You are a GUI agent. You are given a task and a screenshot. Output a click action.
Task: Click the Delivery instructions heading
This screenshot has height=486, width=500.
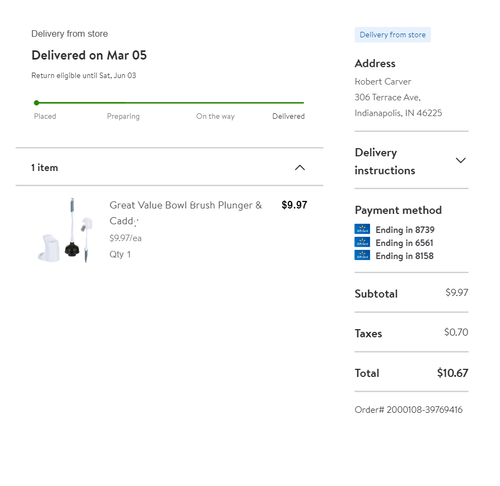pyautogui.click(x=385, y=161)
